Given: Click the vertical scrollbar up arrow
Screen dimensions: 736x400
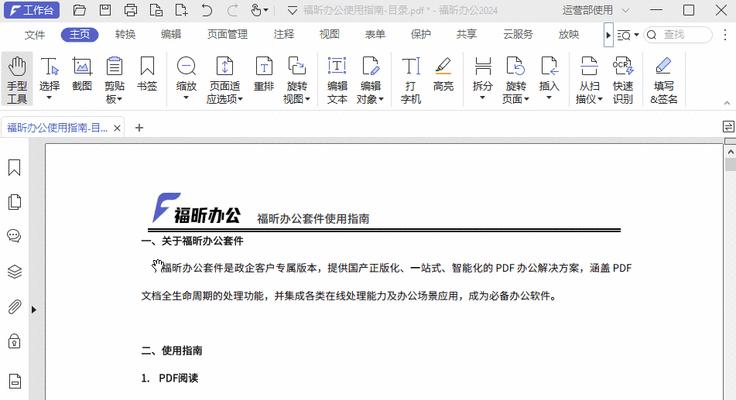Looking at the screenshot, I should [730, 152].
